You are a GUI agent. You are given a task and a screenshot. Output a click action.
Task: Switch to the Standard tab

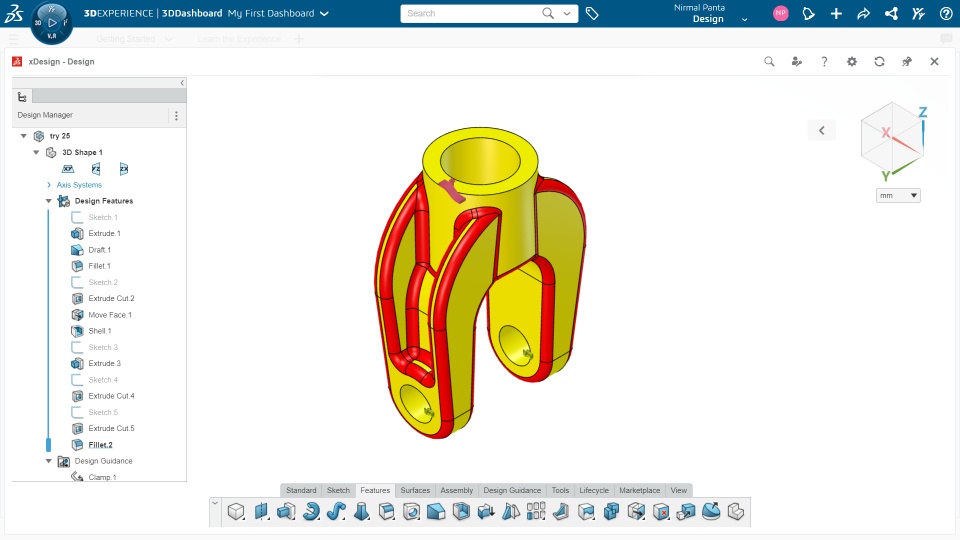coord(301,490)
